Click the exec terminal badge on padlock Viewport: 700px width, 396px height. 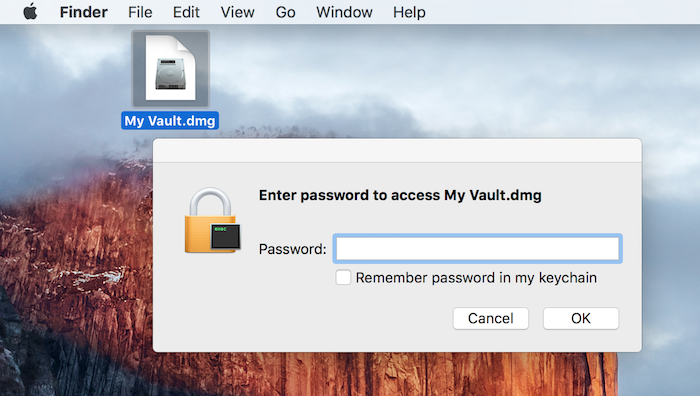pos(225,236)
